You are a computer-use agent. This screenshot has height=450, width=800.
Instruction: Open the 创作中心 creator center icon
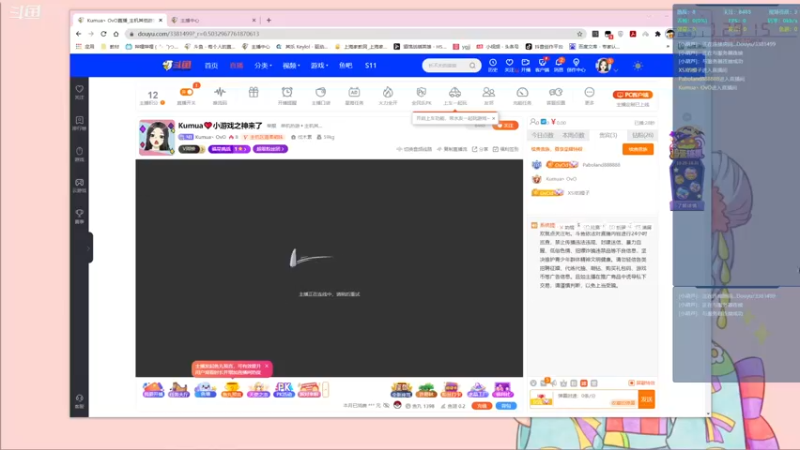(576, 65)
